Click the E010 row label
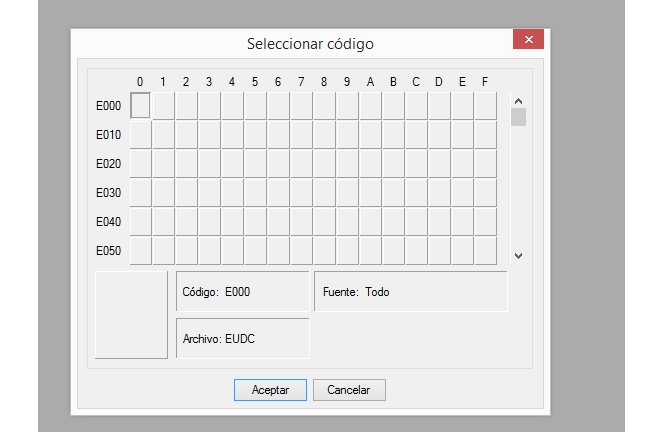This screenshot has width=664, height=432. coord(108,135)
